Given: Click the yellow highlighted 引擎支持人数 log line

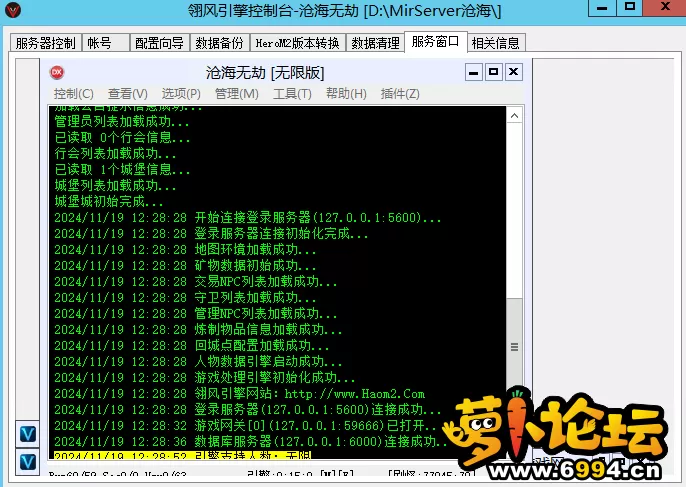Looking at the screenshot, I should pyautogui.click(x=182, y=455).
